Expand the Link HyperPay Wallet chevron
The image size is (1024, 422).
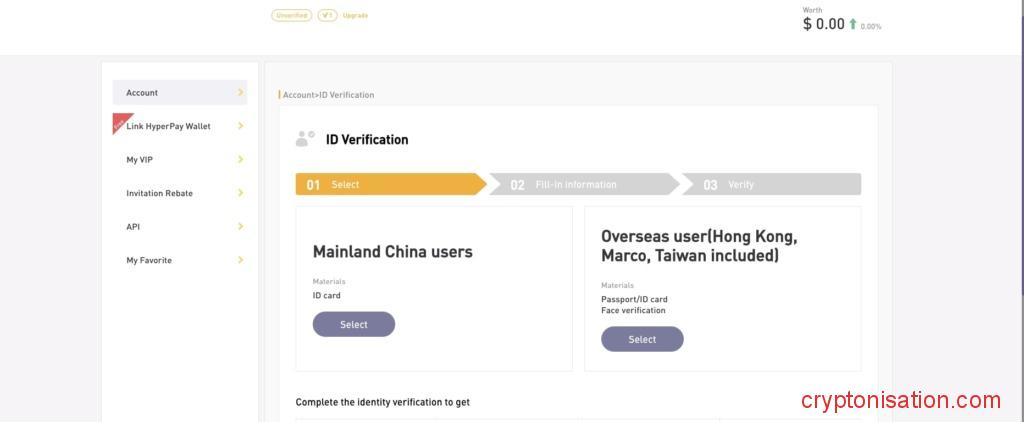coord(240,126)
